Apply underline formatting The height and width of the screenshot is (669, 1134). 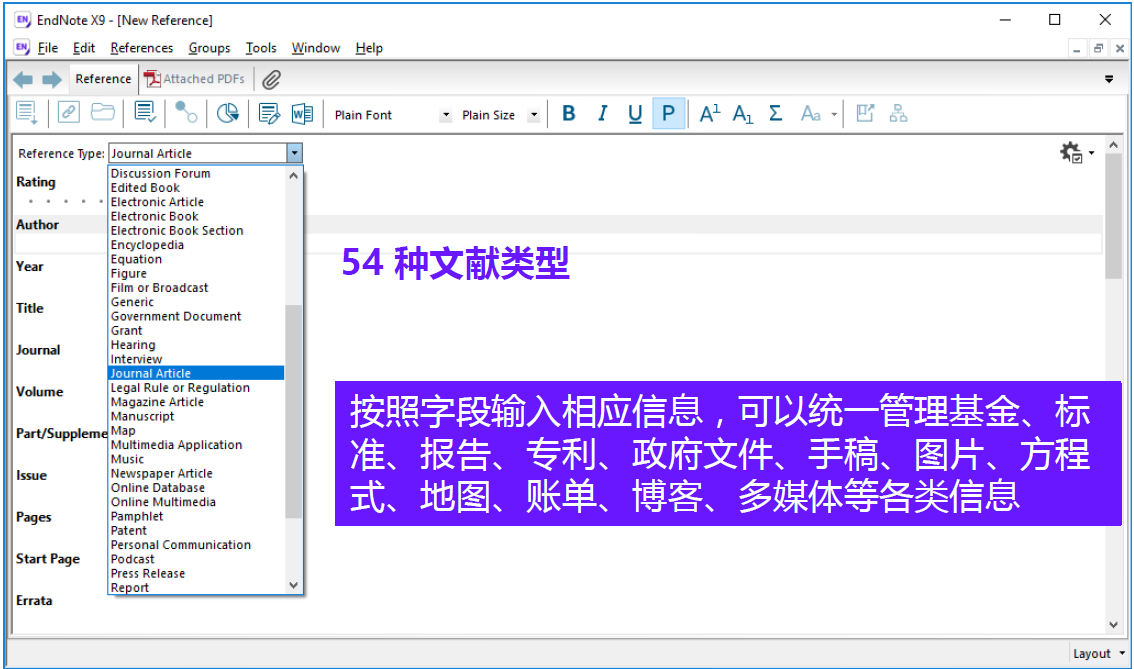coord(635,114)
